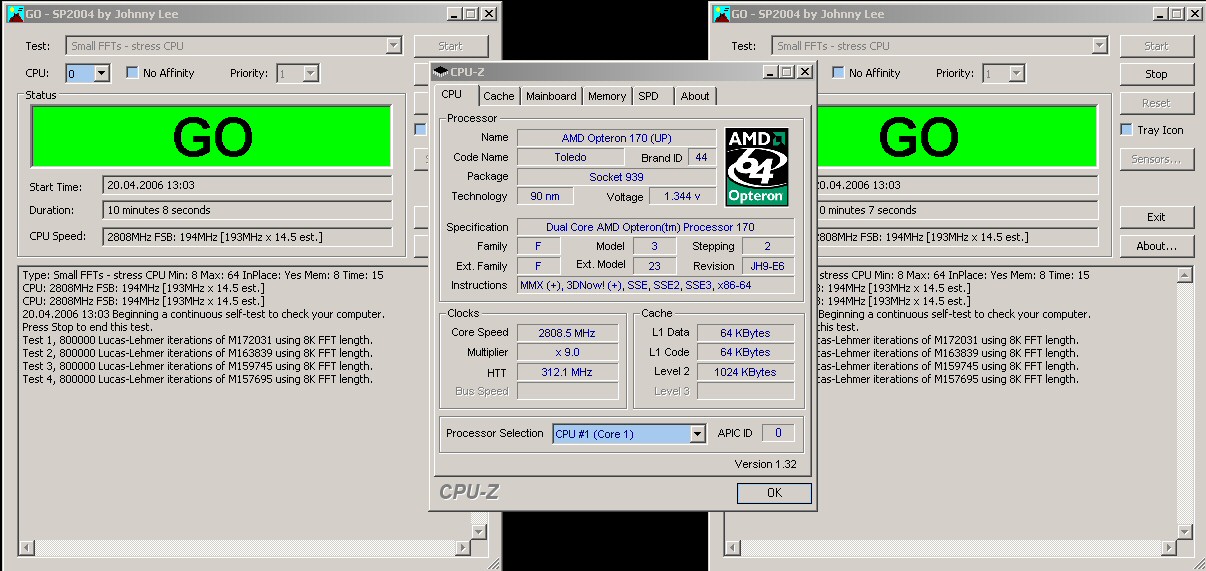
Task: Click Stop button in right SP2004 window
Action: (1157, 74)
